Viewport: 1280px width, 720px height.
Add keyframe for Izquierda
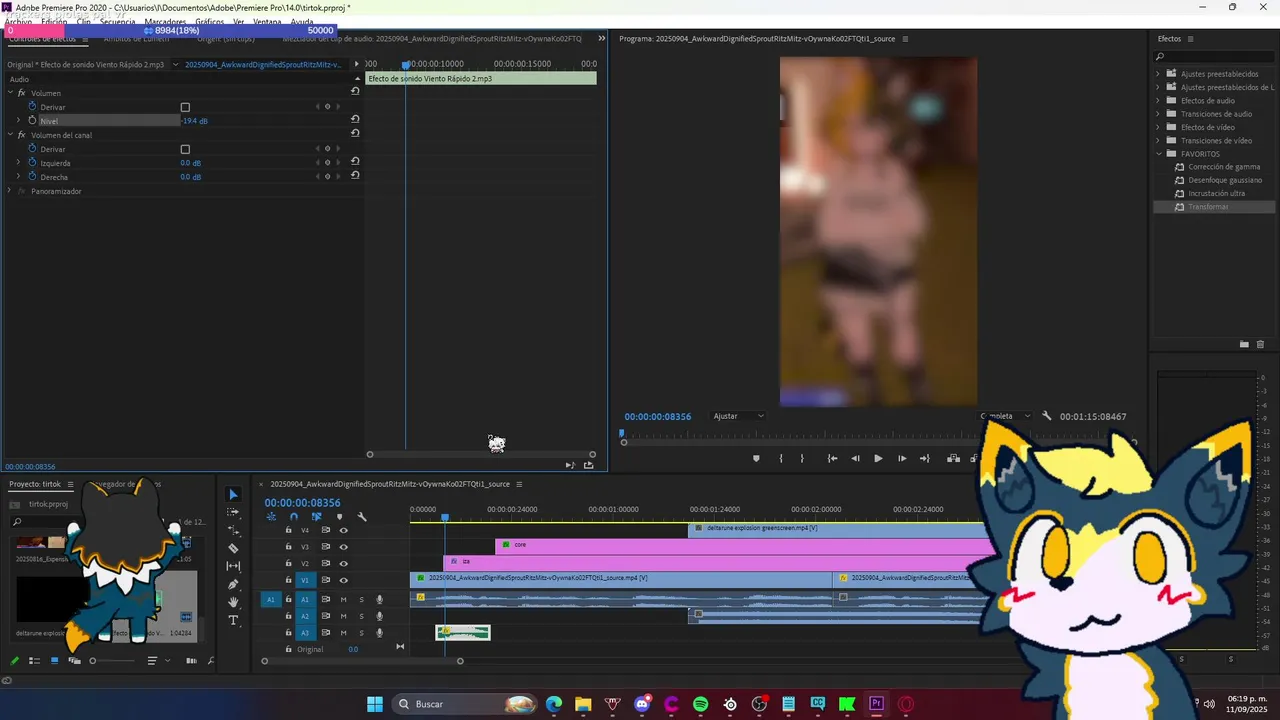pyautogui.click(x=327, y=163)
